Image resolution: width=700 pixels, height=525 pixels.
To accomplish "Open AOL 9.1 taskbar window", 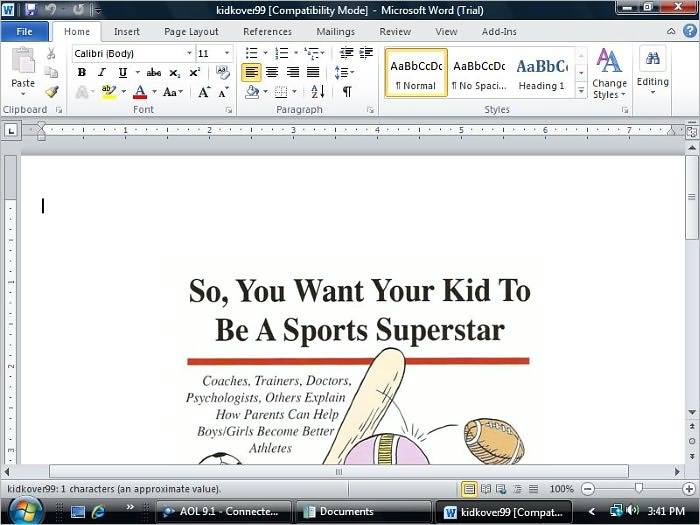I will point(224,512).
